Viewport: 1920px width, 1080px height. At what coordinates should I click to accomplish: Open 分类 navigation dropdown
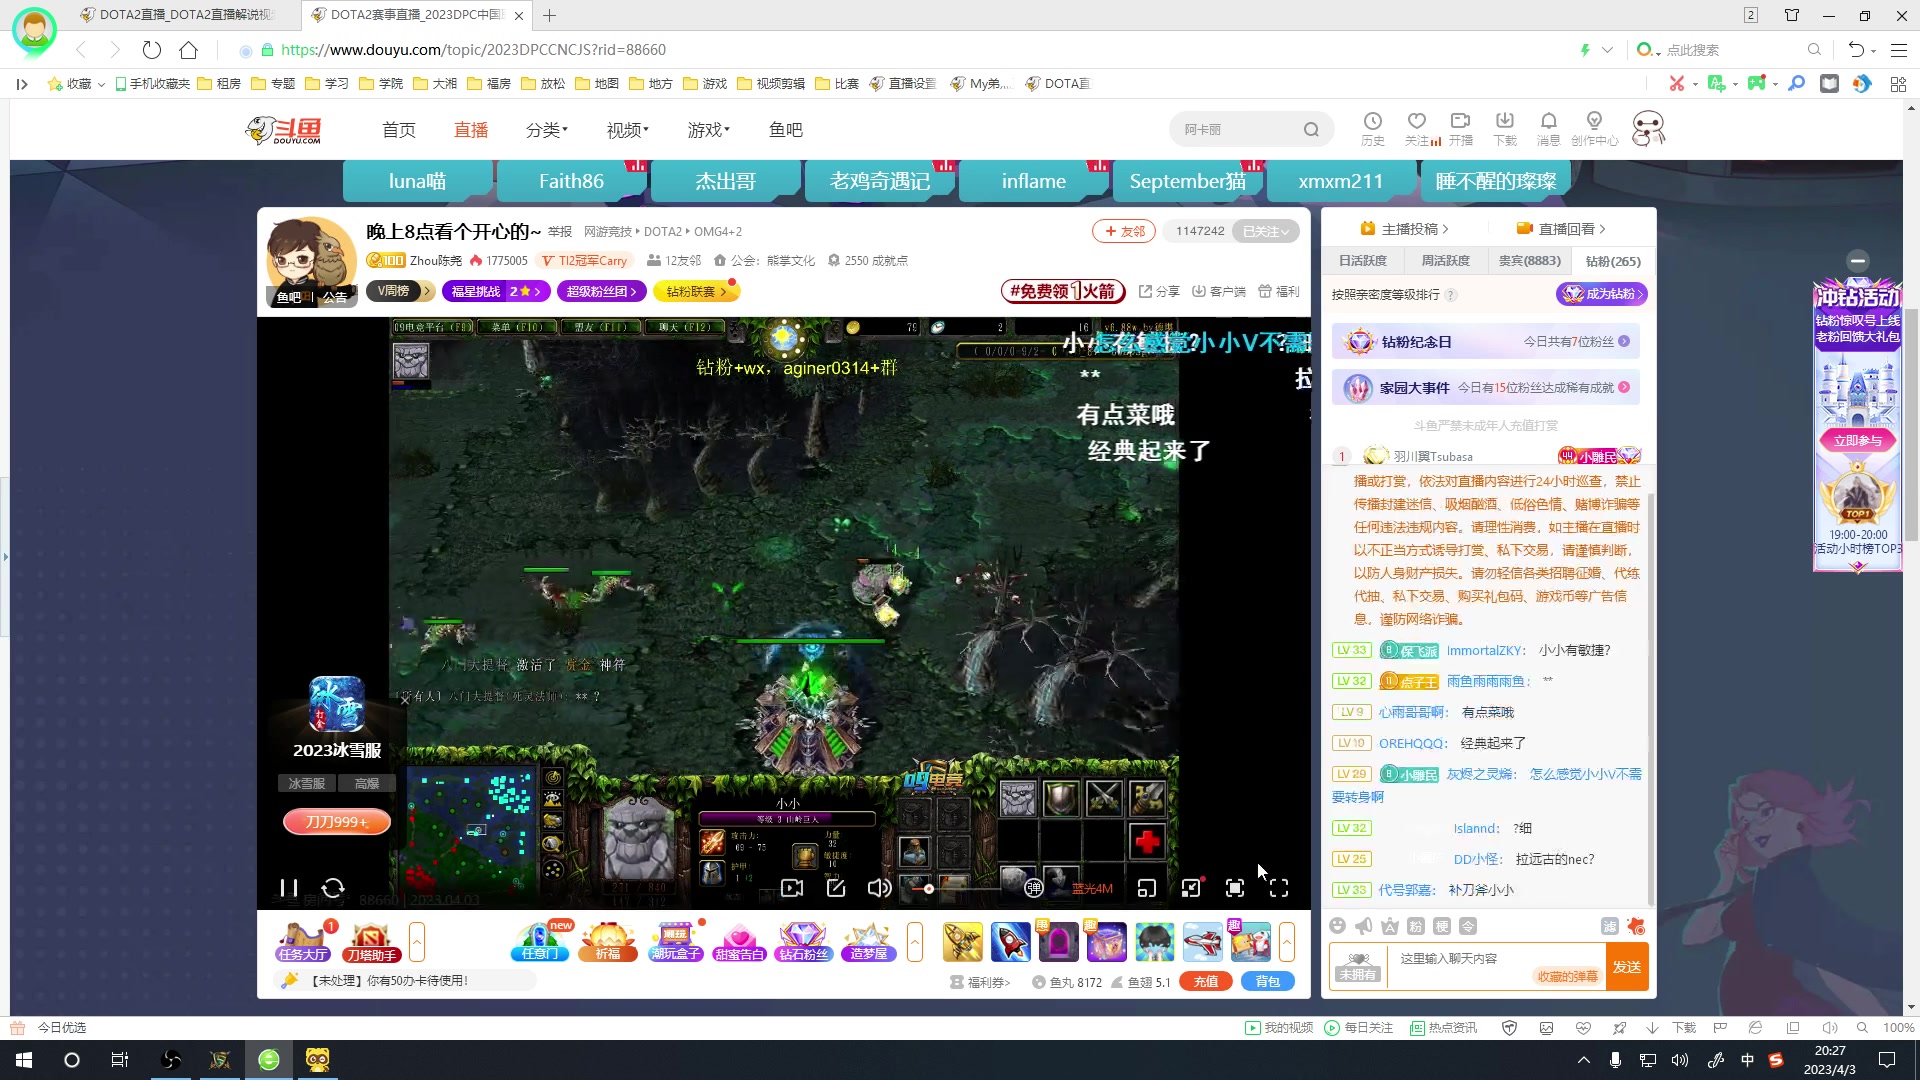pyautogui.click(x=546, y=130)
